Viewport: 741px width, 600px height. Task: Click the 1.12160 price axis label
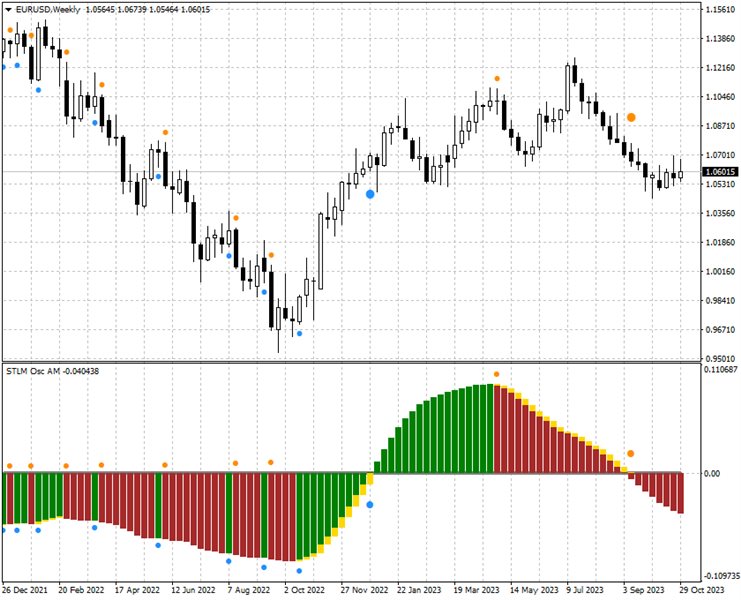tap(720, 68)
